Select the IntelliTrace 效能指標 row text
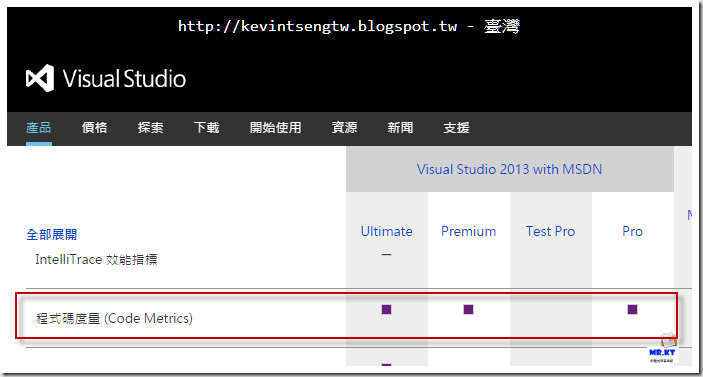The width and height of the screenshot is (703, 377). click(x=96, y=260)
